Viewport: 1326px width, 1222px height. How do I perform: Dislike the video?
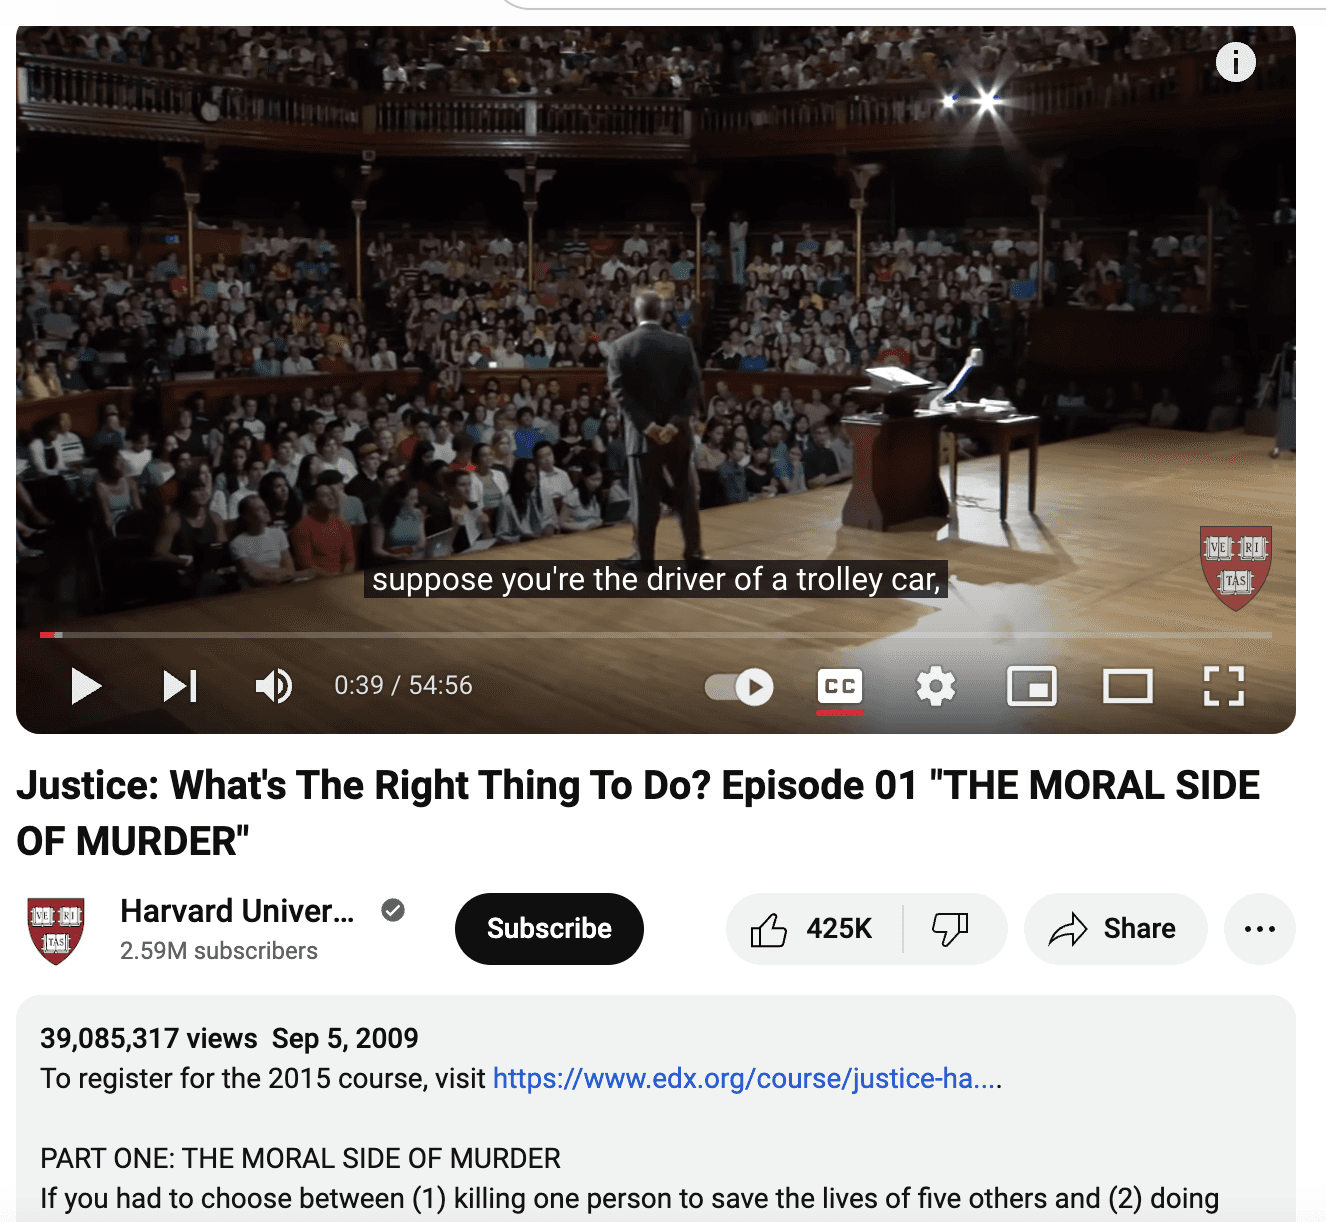tap(951, 929)
